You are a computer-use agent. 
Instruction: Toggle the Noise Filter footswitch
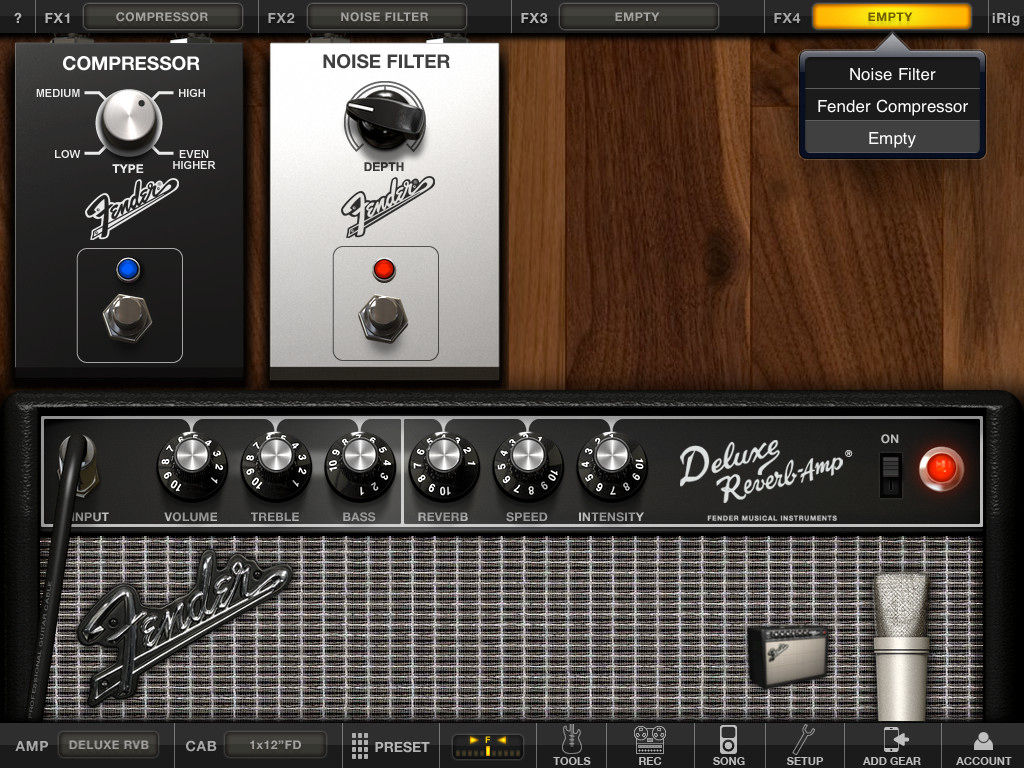tap(384, 318)
